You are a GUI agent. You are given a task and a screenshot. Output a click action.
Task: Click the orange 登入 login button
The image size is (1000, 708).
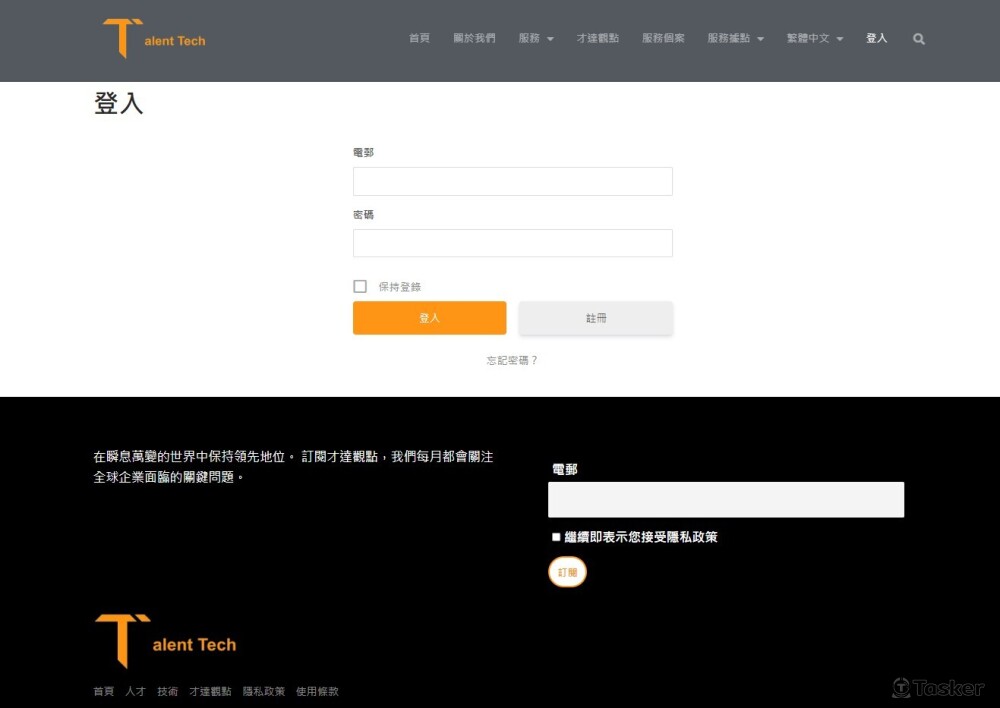click(429, 317)
